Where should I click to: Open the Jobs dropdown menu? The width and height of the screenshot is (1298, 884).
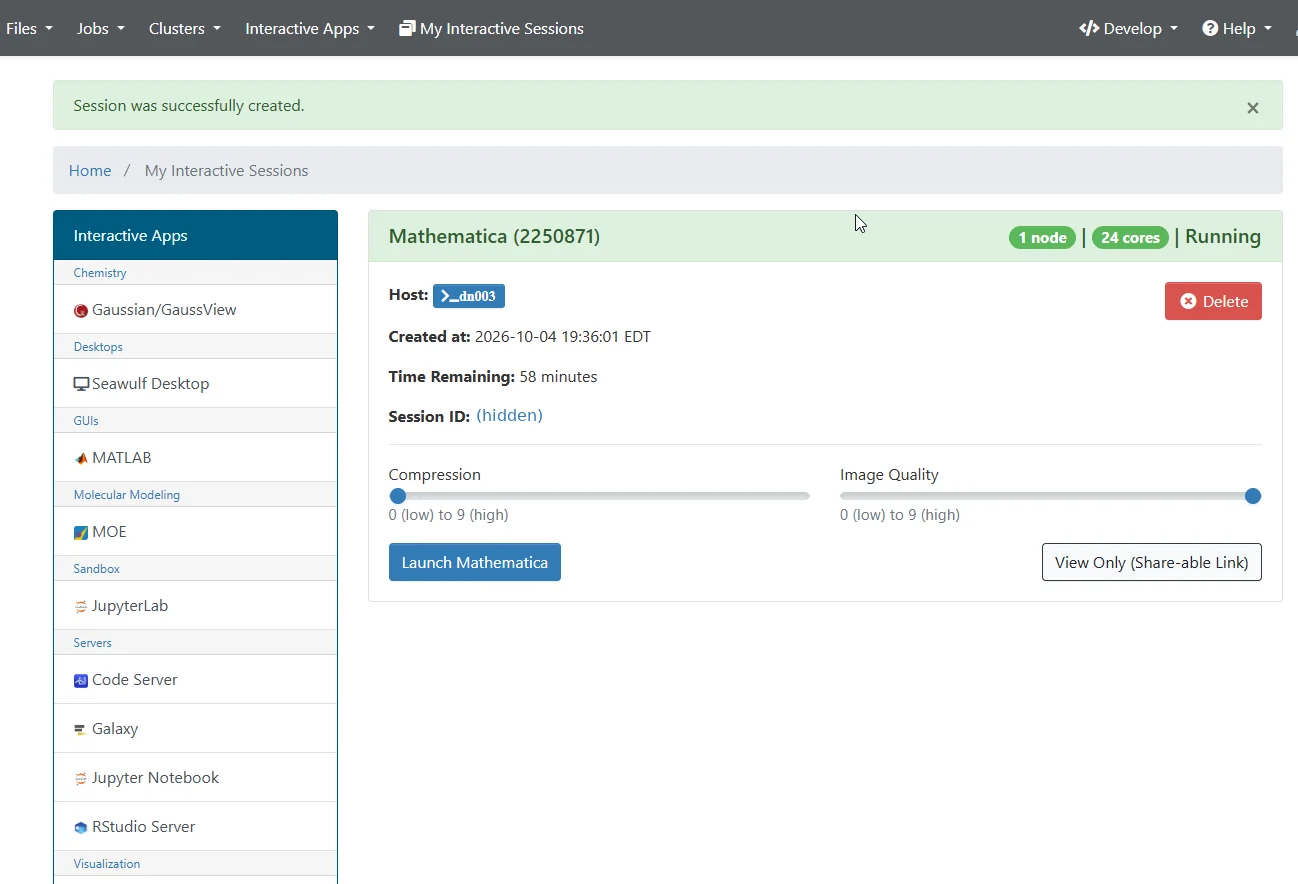(x=101, y=28)
